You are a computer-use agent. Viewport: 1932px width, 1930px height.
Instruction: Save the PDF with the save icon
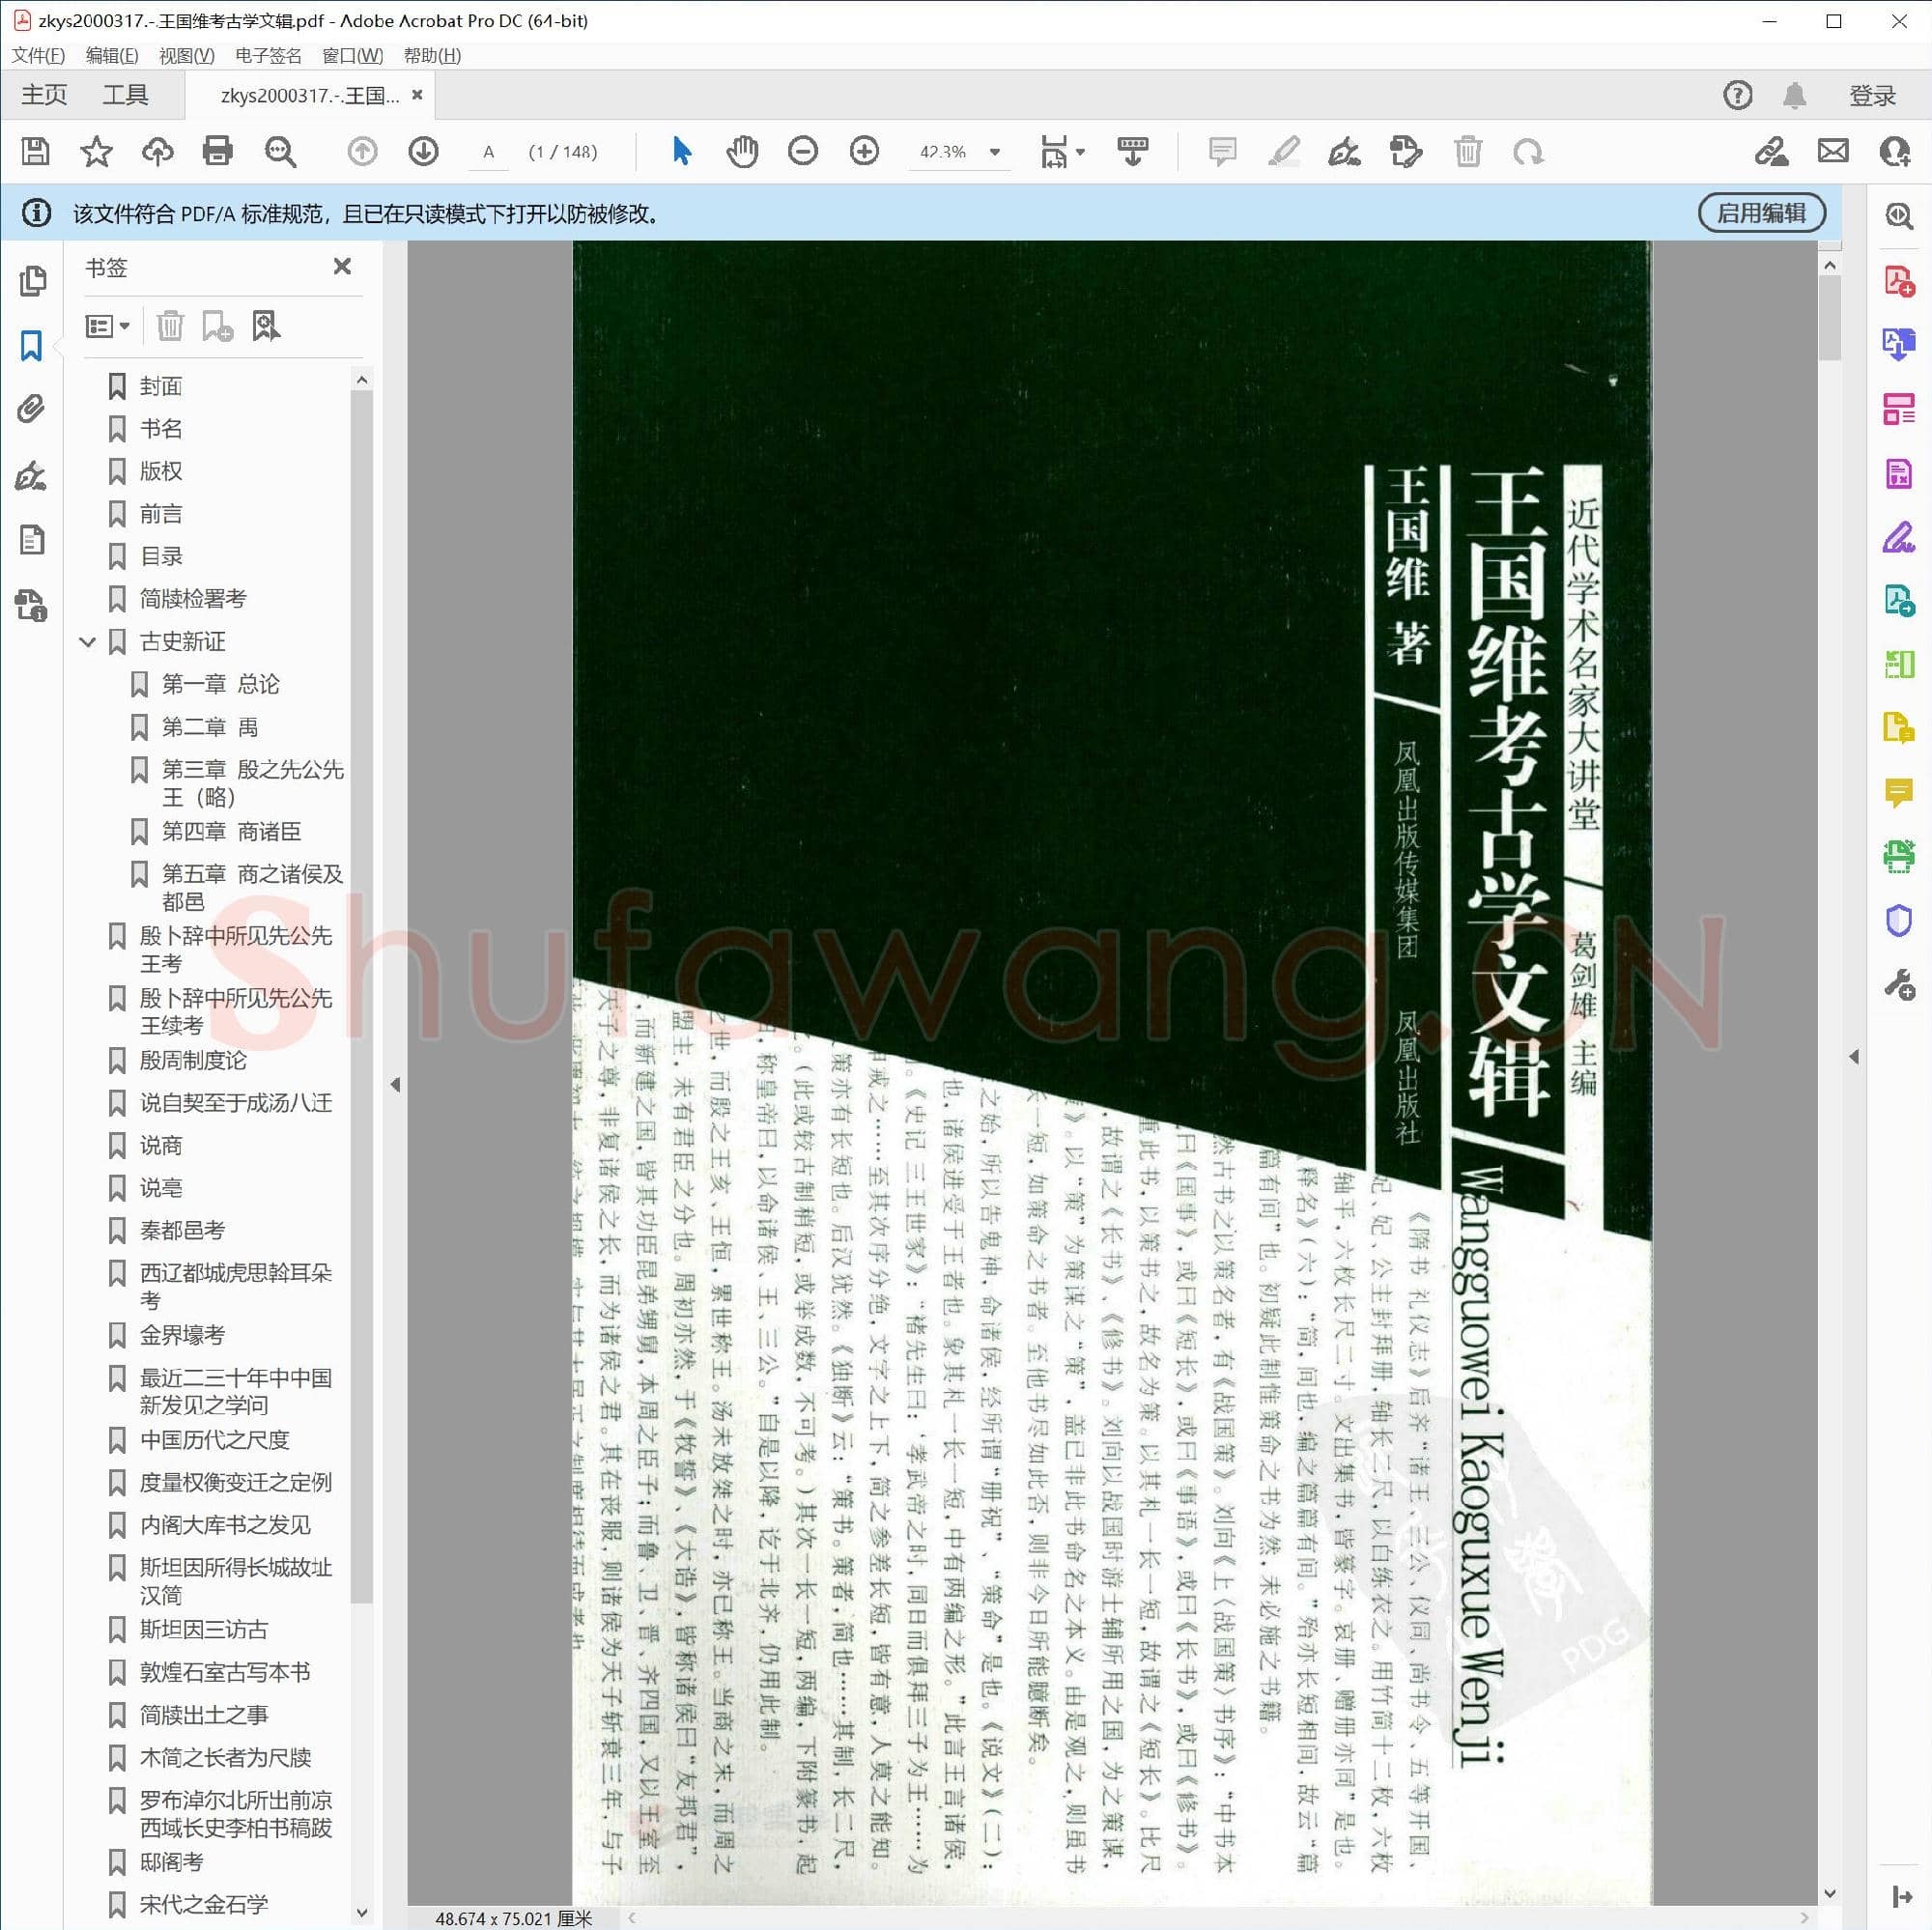click(x=36, y=152)
